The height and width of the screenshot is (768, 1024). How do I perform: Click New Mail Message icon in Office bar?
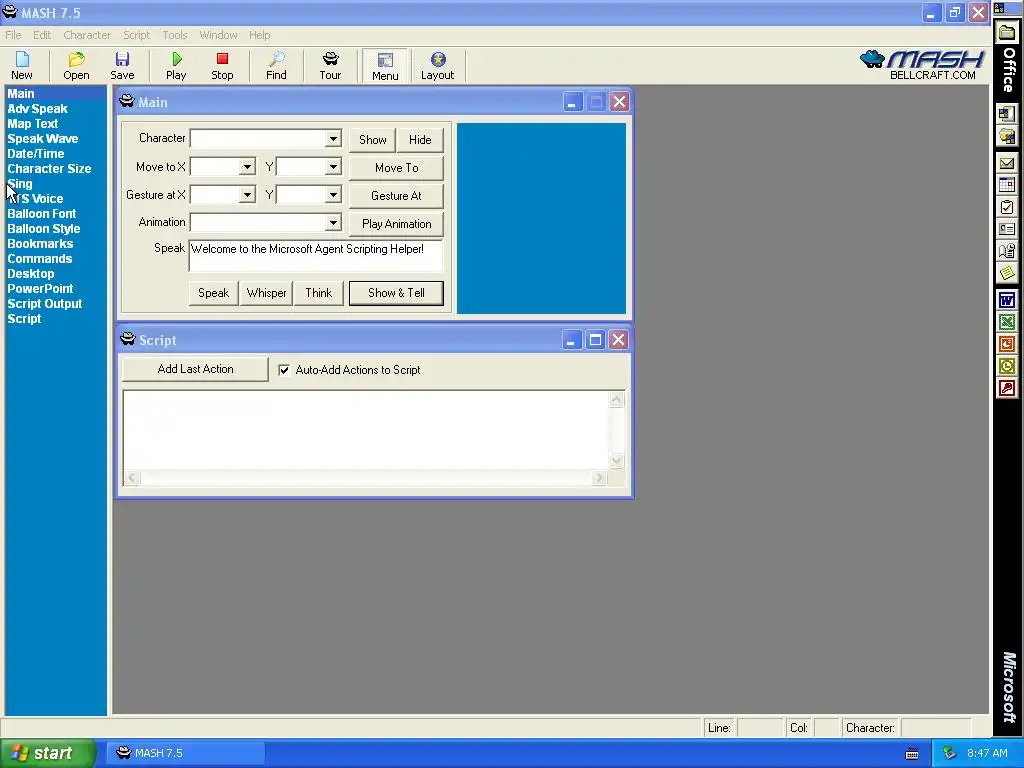[x=1007, y=163]
